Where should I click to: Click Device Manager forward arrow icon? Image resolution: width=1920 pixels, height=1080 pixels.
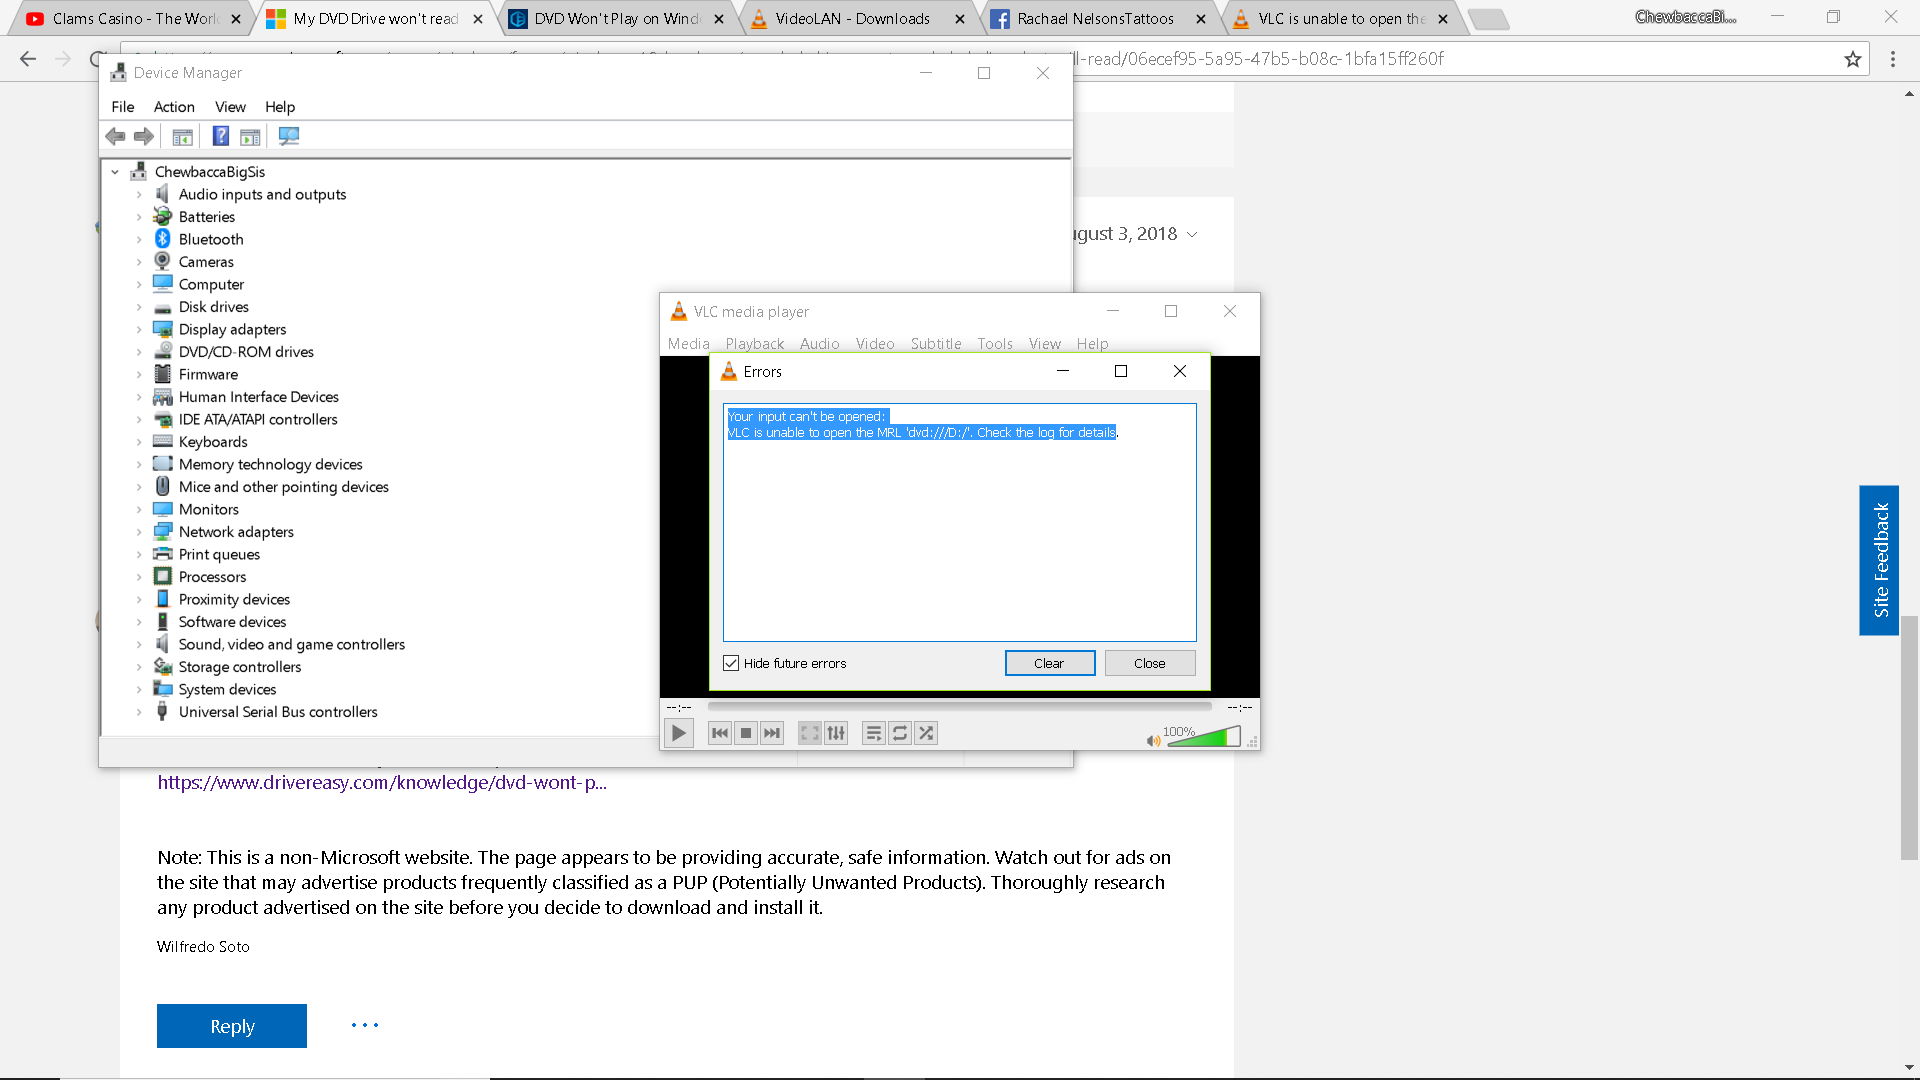point(144,136)
